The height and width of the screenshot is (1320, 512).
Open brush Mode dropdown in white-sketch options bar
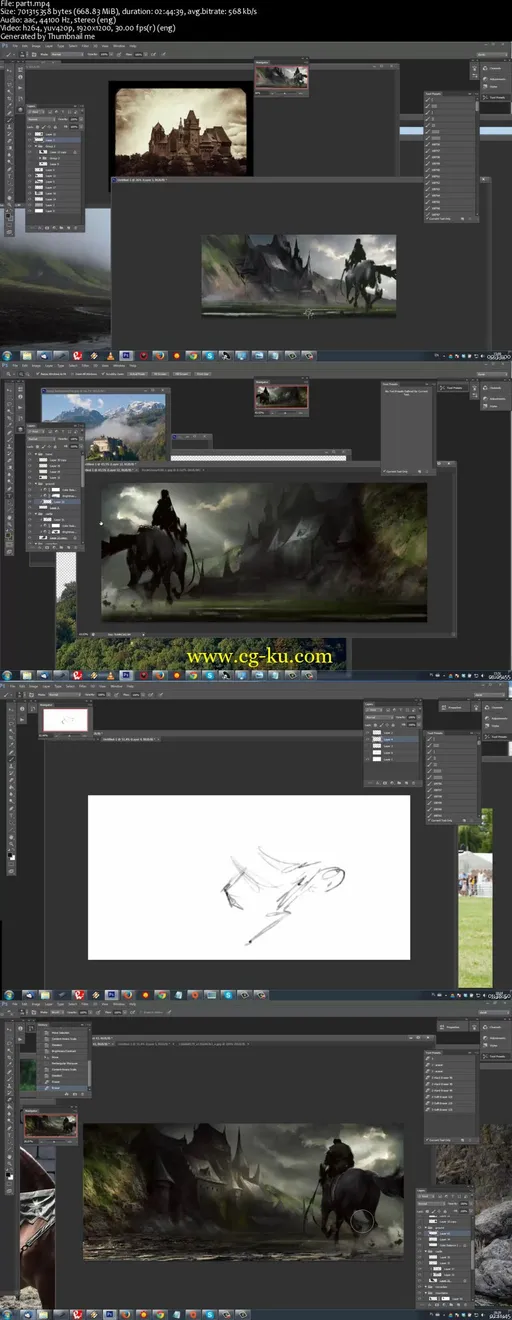coord(64,695)
